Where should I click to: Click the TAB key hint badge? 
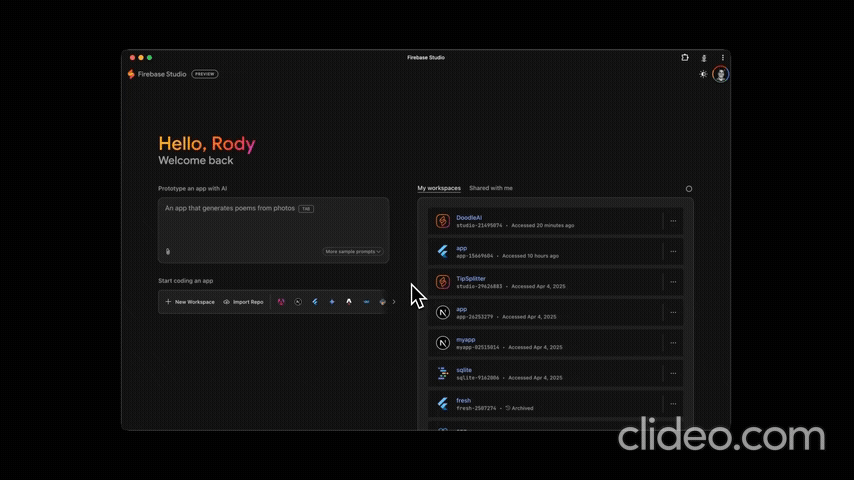pos(306,209)
